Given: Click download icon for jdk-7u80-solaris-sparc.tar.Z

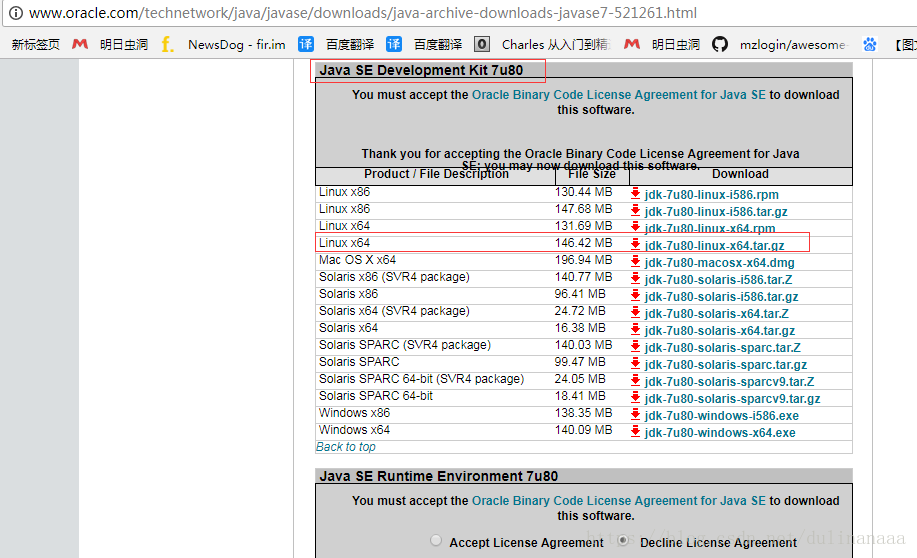Looking at the screenshot, I should coord(636,346).
